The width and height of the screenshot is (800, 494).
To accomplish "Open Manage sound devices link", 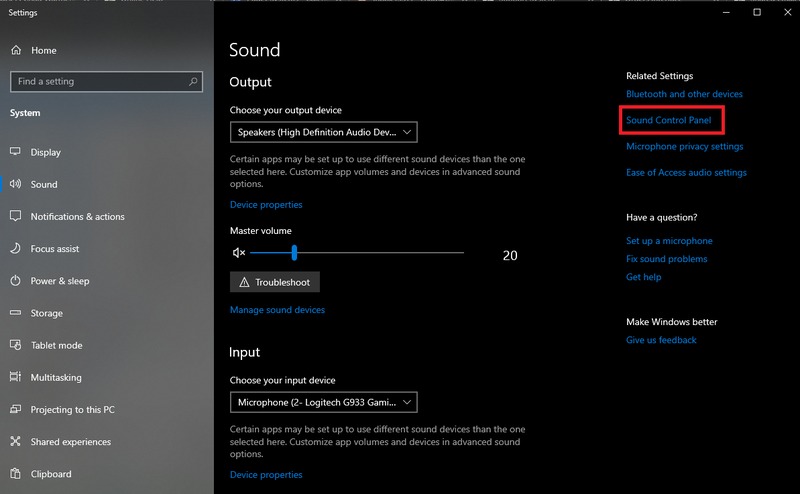I will pos(277,310).
